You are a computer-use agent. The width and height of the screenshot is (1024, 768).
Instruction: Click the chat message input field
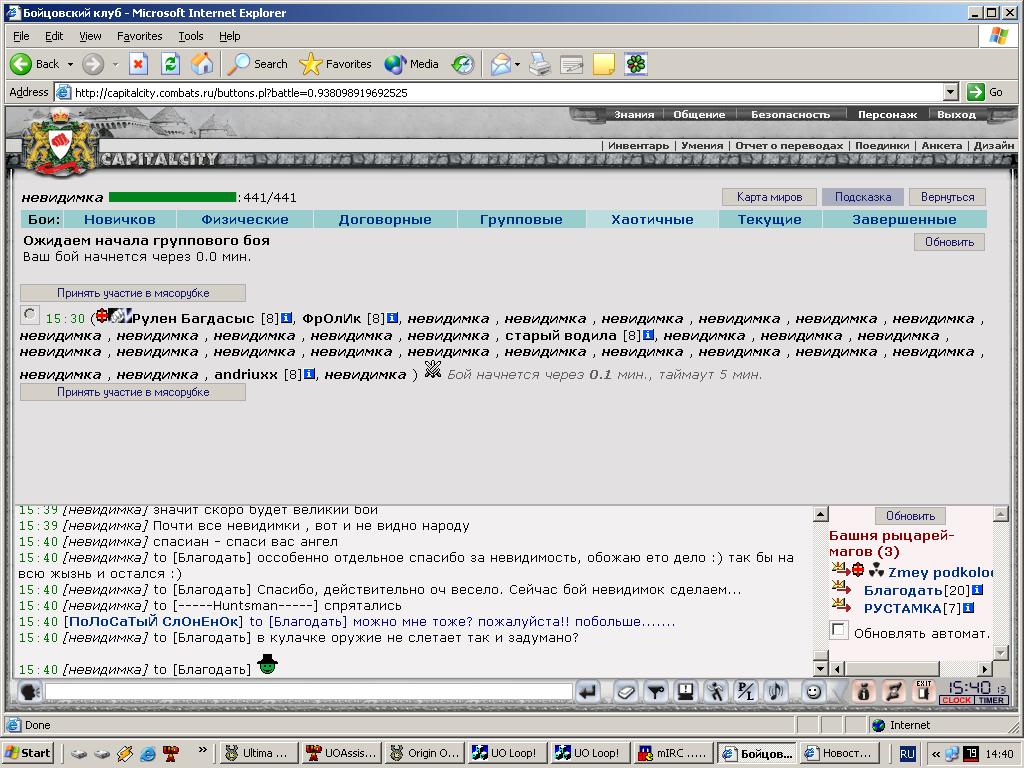[309, 691]
